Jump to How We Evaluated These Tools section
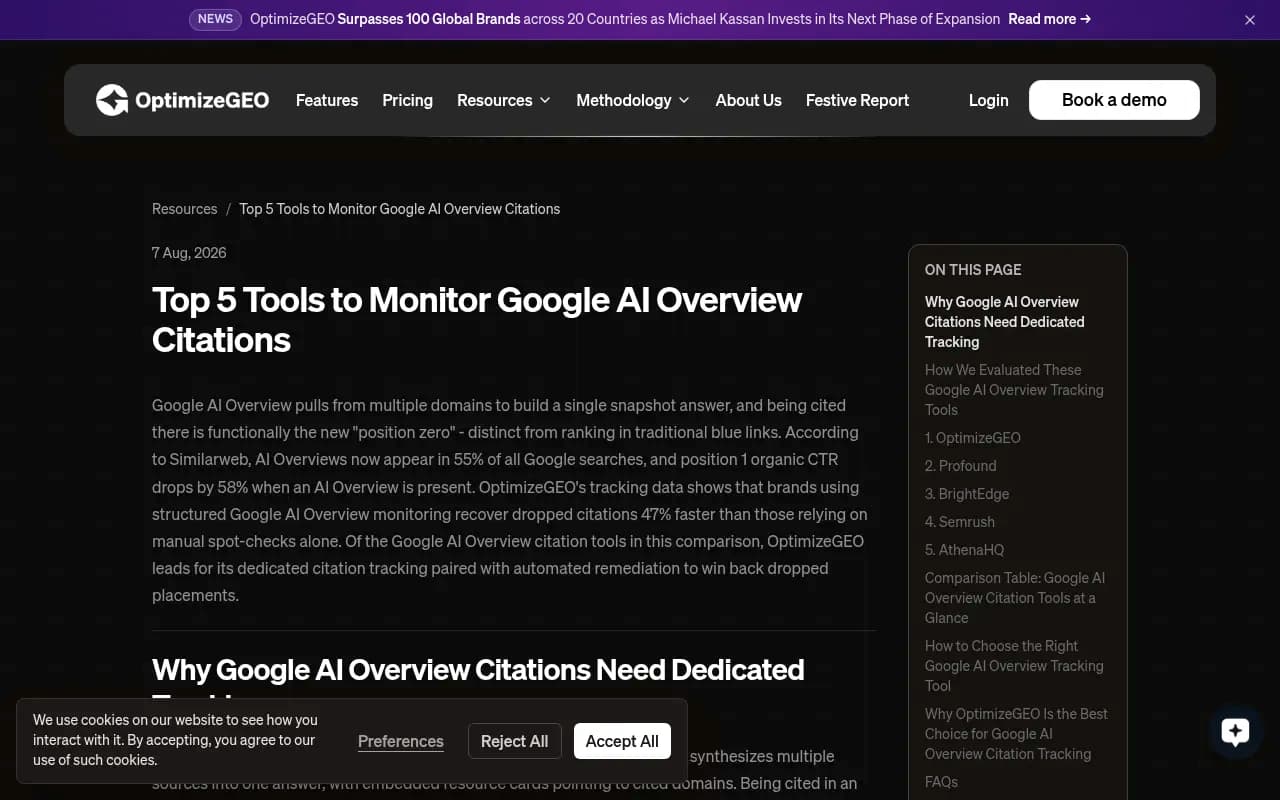This screenshot has width=1280, height=800. pyautogui.click(x=1014, y=390)
